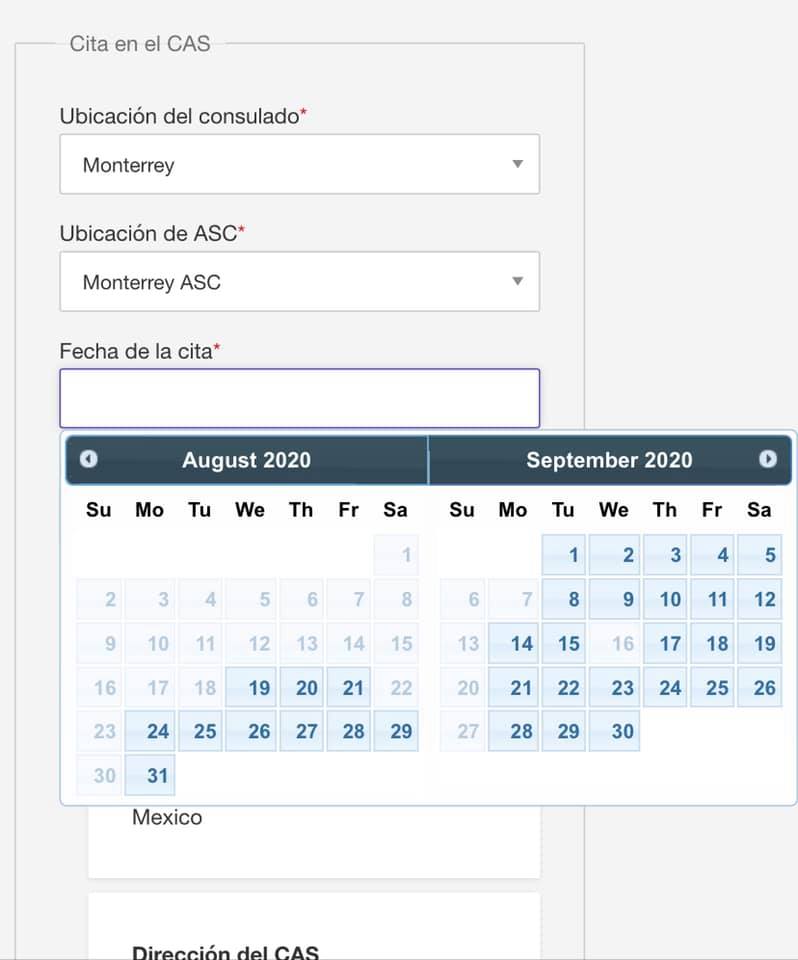Expand the Ubicación de ASC dropdown
The height and width of the screenshot is (960, 798).
click(x=299, y=282)
